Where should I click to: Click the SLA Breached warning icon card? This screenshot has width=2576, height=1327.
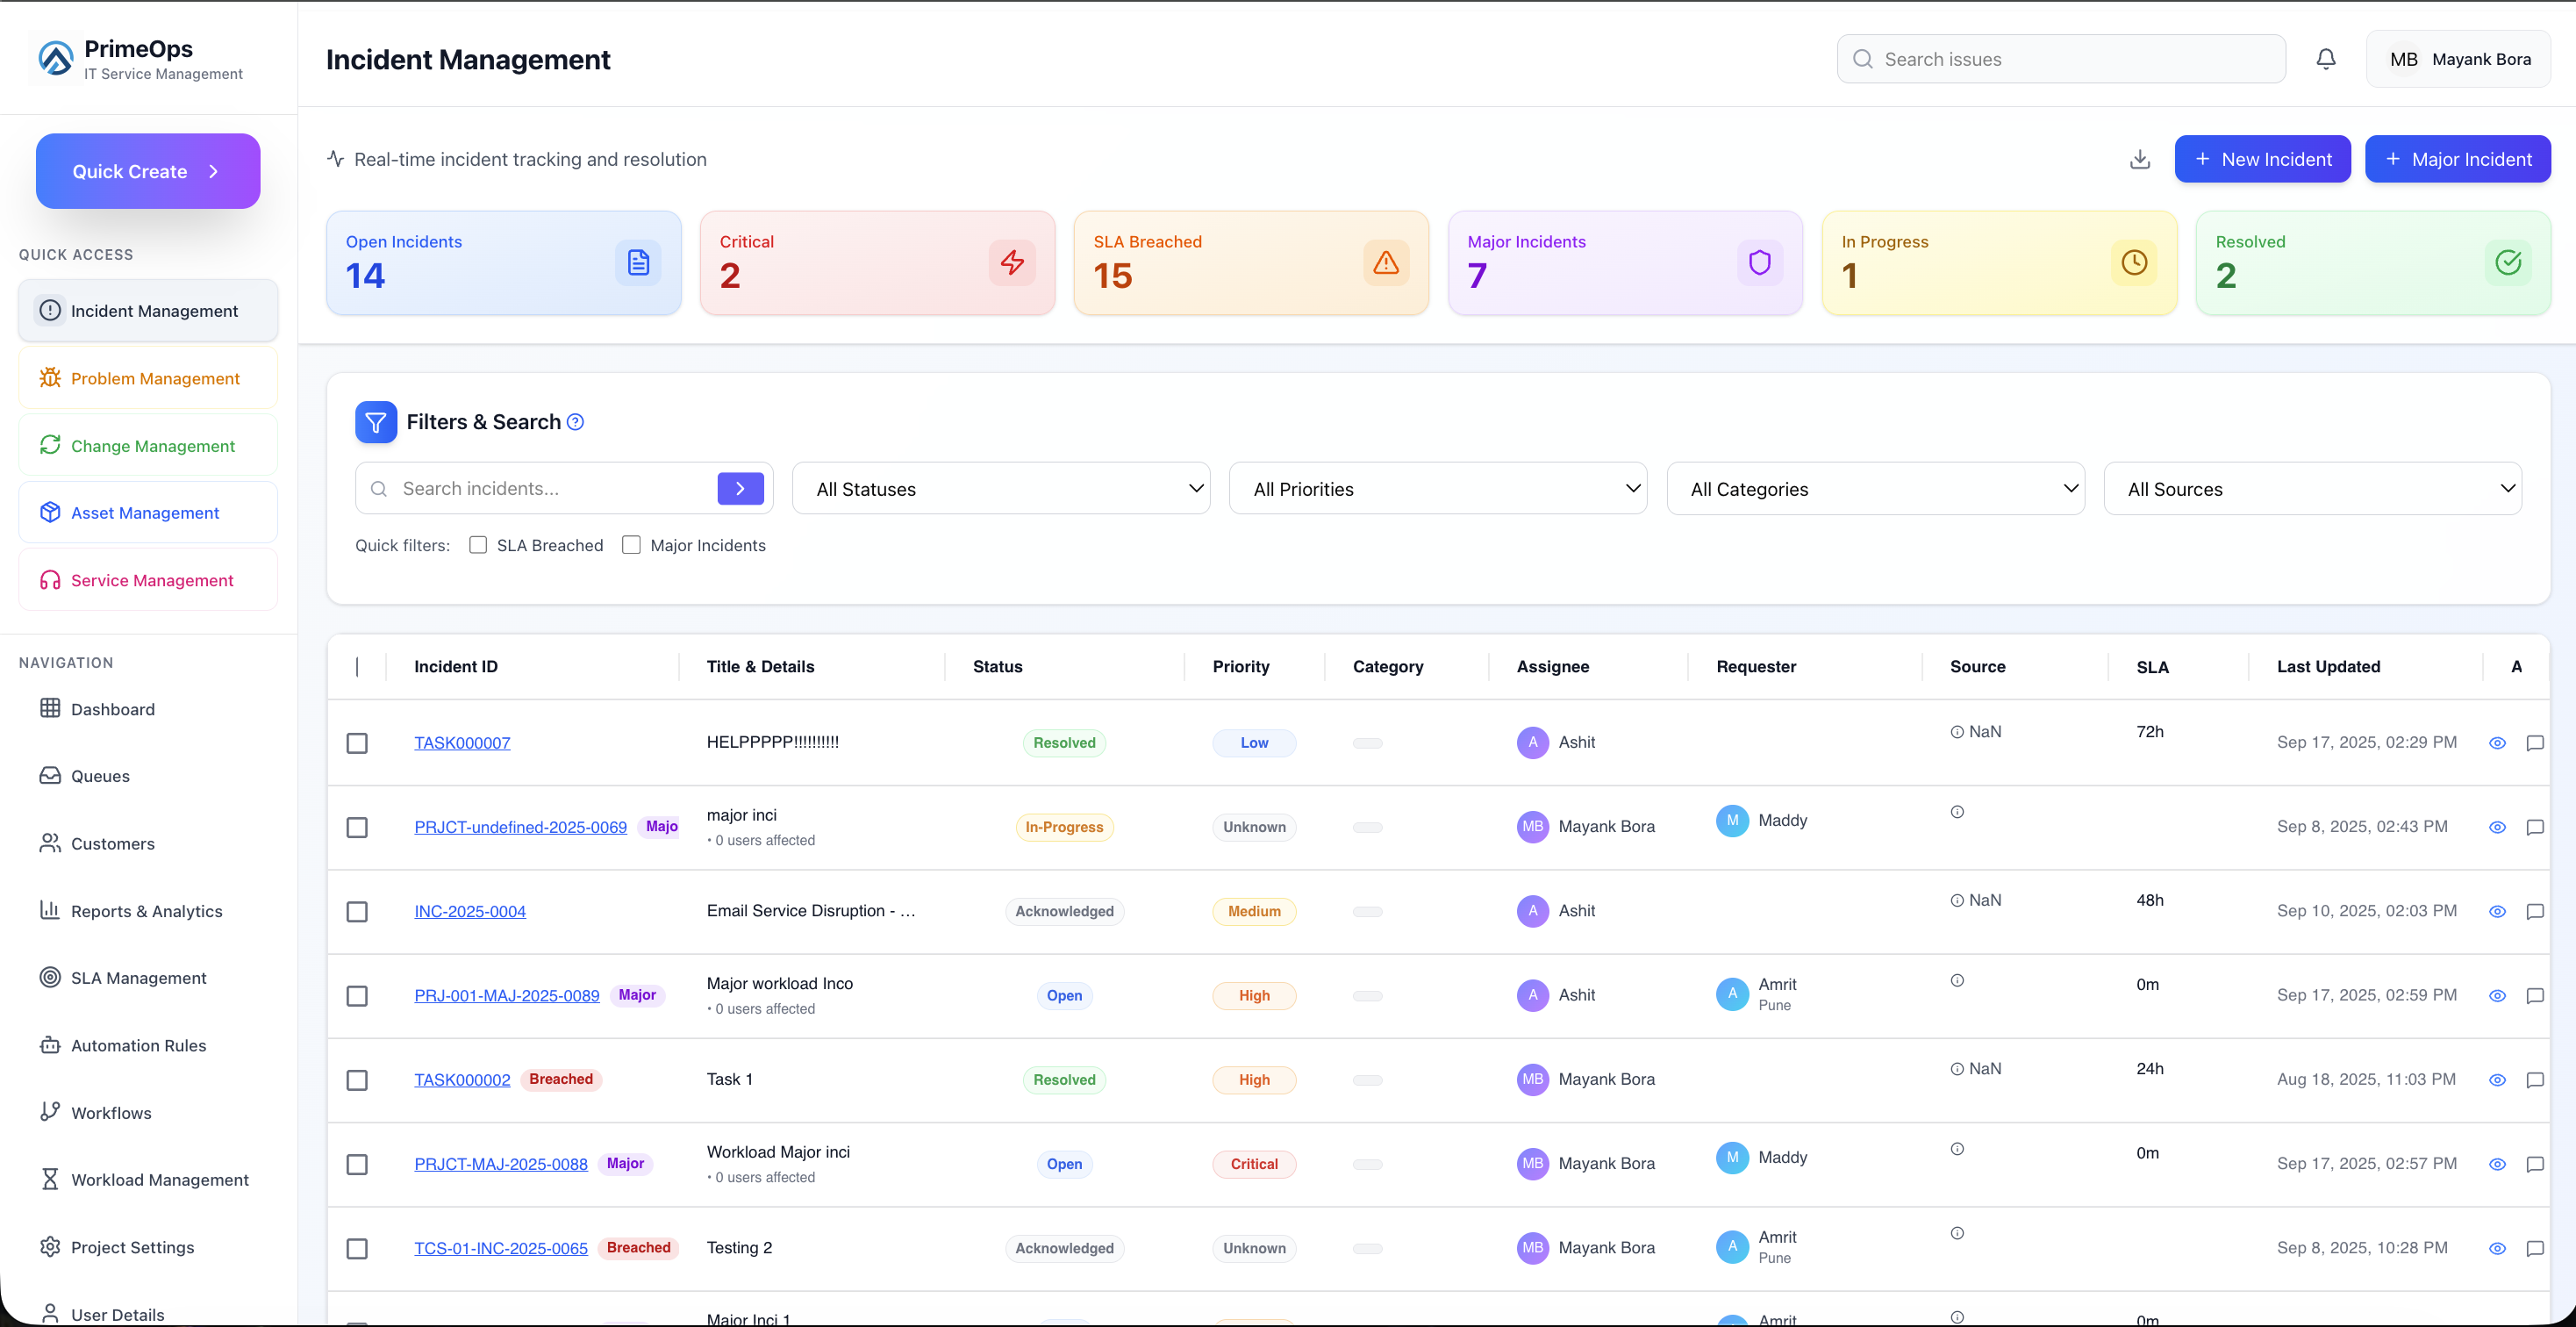(x=1385, y=263)
